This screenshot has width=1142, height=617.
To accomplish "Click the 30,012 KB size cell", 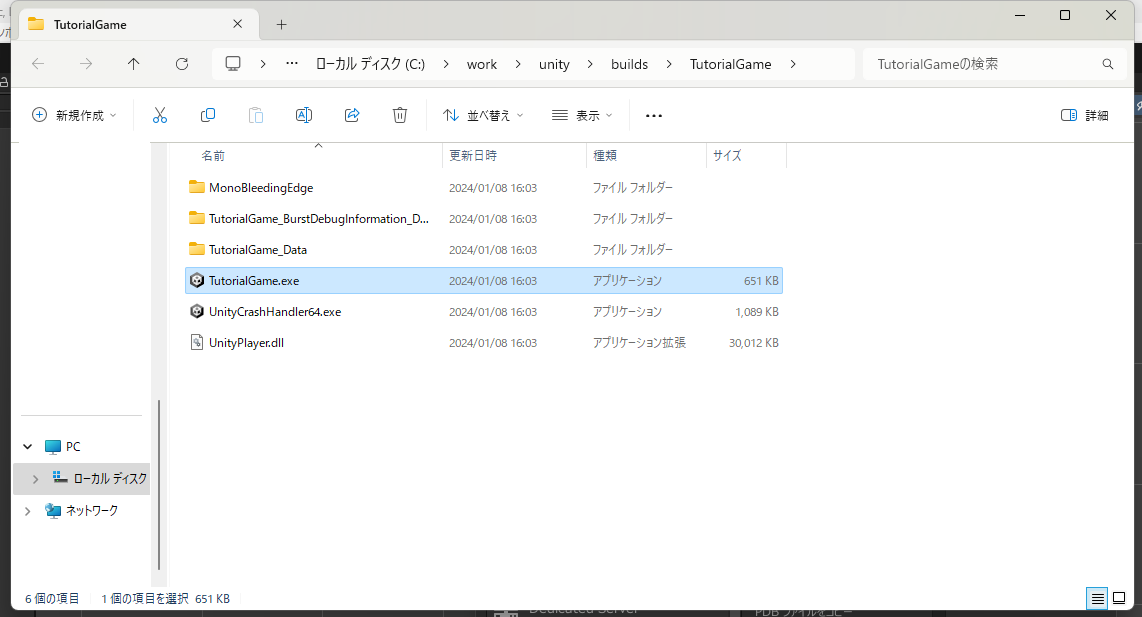I will [754, 343].
